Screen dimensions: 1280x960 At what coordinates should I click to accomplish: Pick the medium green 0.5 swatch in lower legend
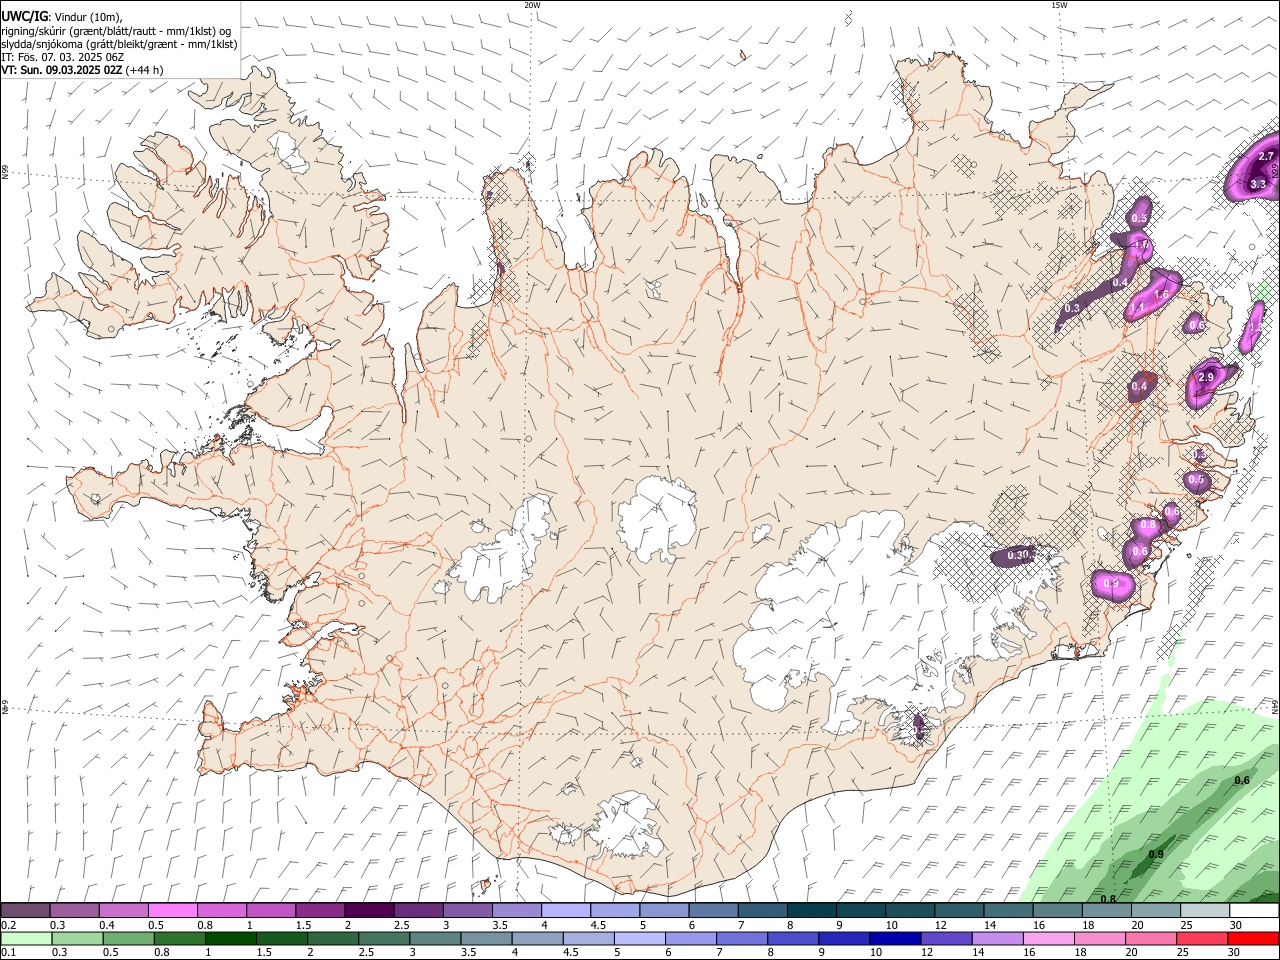pyautogui.click(x=129, y=938)
